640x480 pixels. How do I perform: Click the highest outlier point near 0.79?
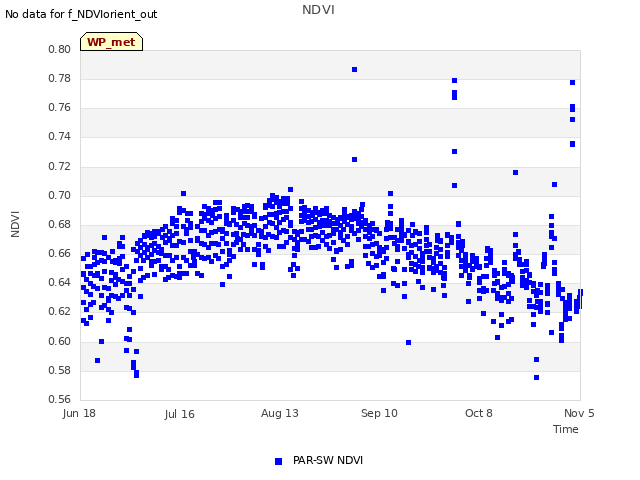pyautogui.click(x=354, y=70)
